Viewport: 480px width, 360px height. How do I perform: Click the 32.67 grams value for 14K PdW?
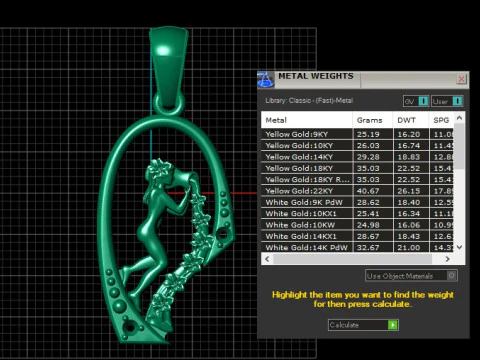coord(368,248)
